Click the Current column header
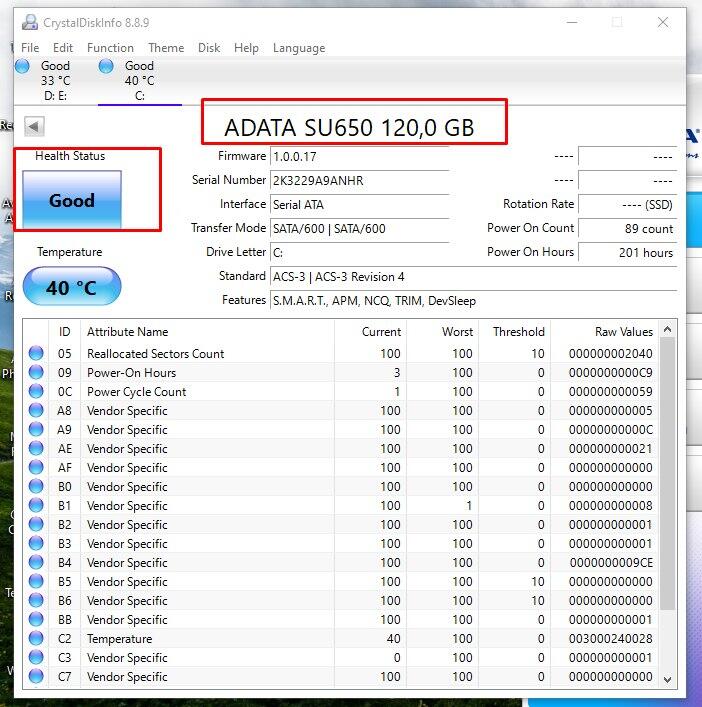The image size is (702, 707). (371, 332)
